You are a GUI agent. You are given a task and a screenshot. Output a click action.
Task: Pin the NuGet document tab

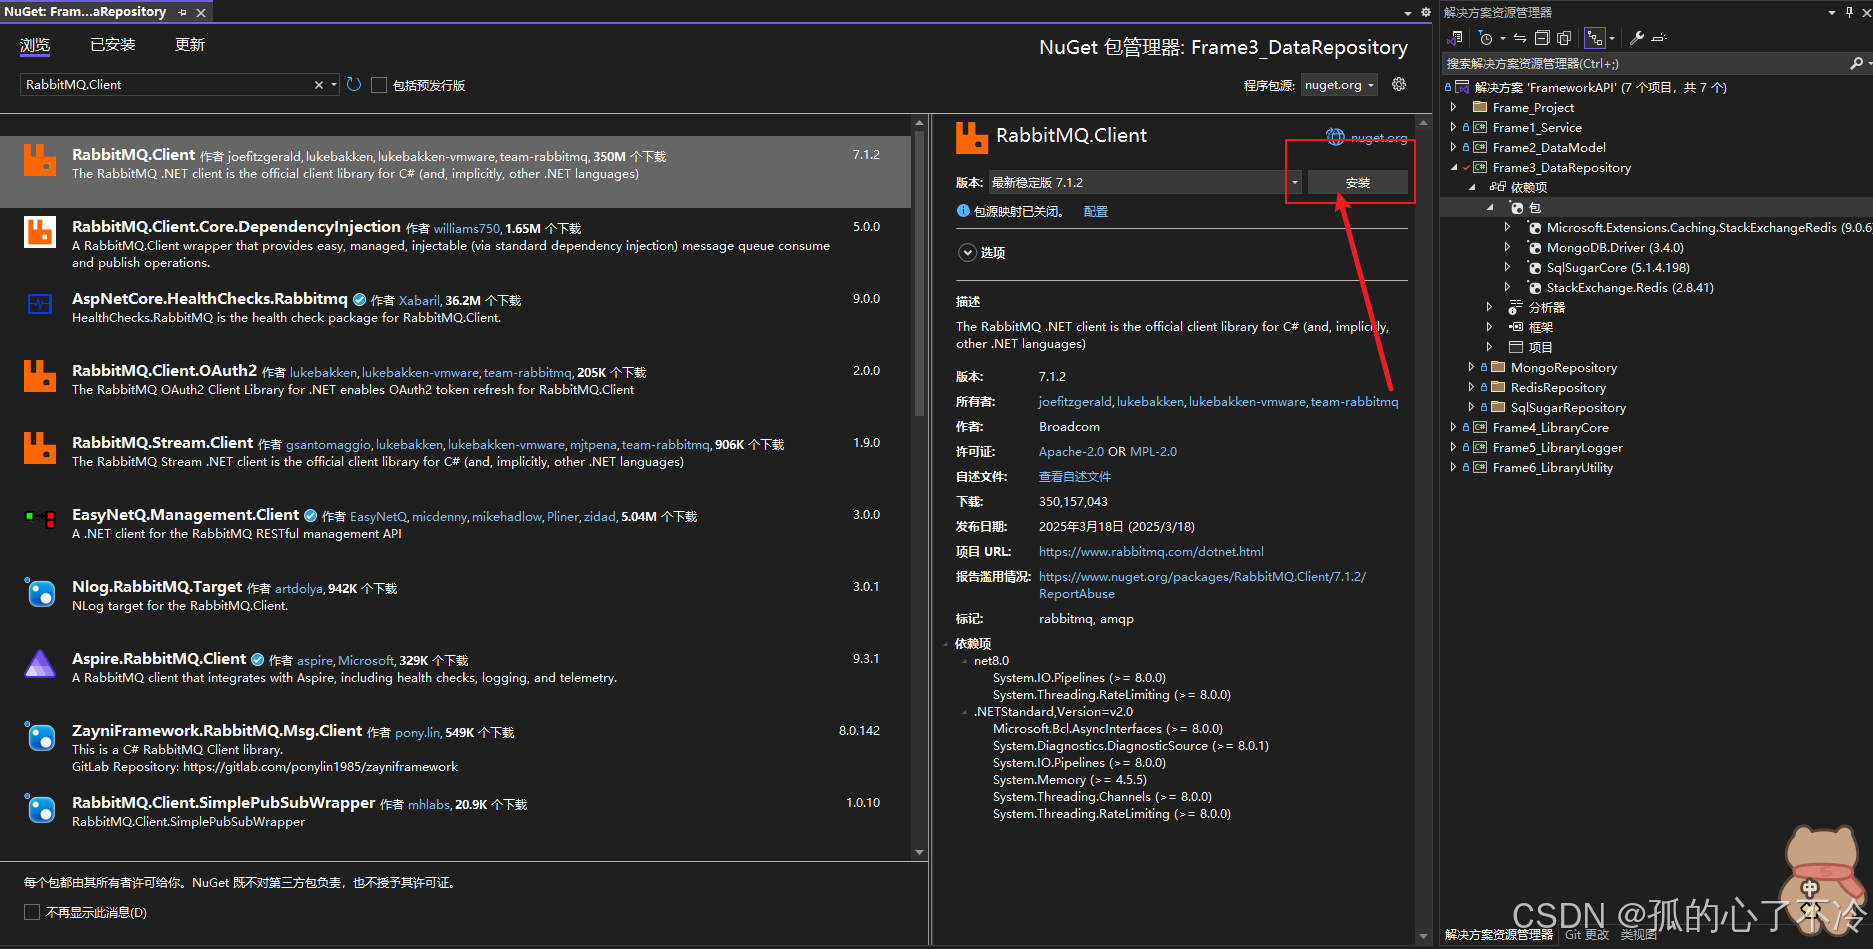pyautogui.click(x=183, y=12)
